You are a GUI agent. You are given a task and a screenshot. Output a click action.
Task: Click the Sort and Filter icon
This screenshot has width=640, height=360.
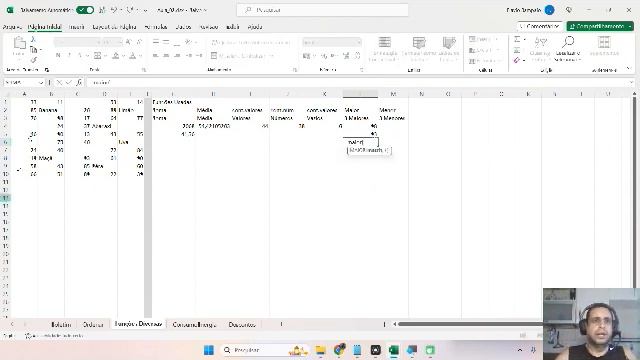point(540,42)
